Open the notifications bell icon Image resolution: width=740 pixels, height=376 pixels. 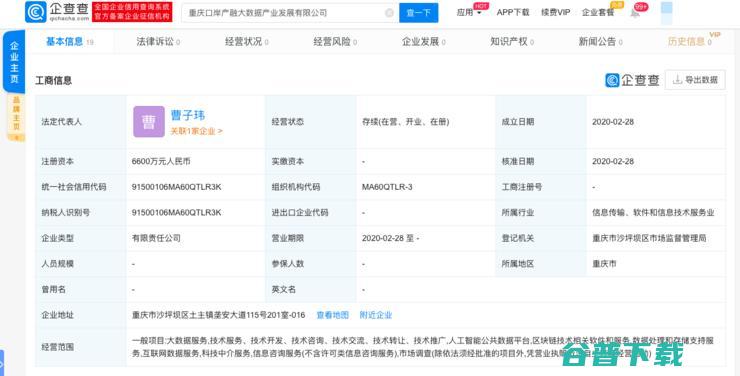coord(635,13)
